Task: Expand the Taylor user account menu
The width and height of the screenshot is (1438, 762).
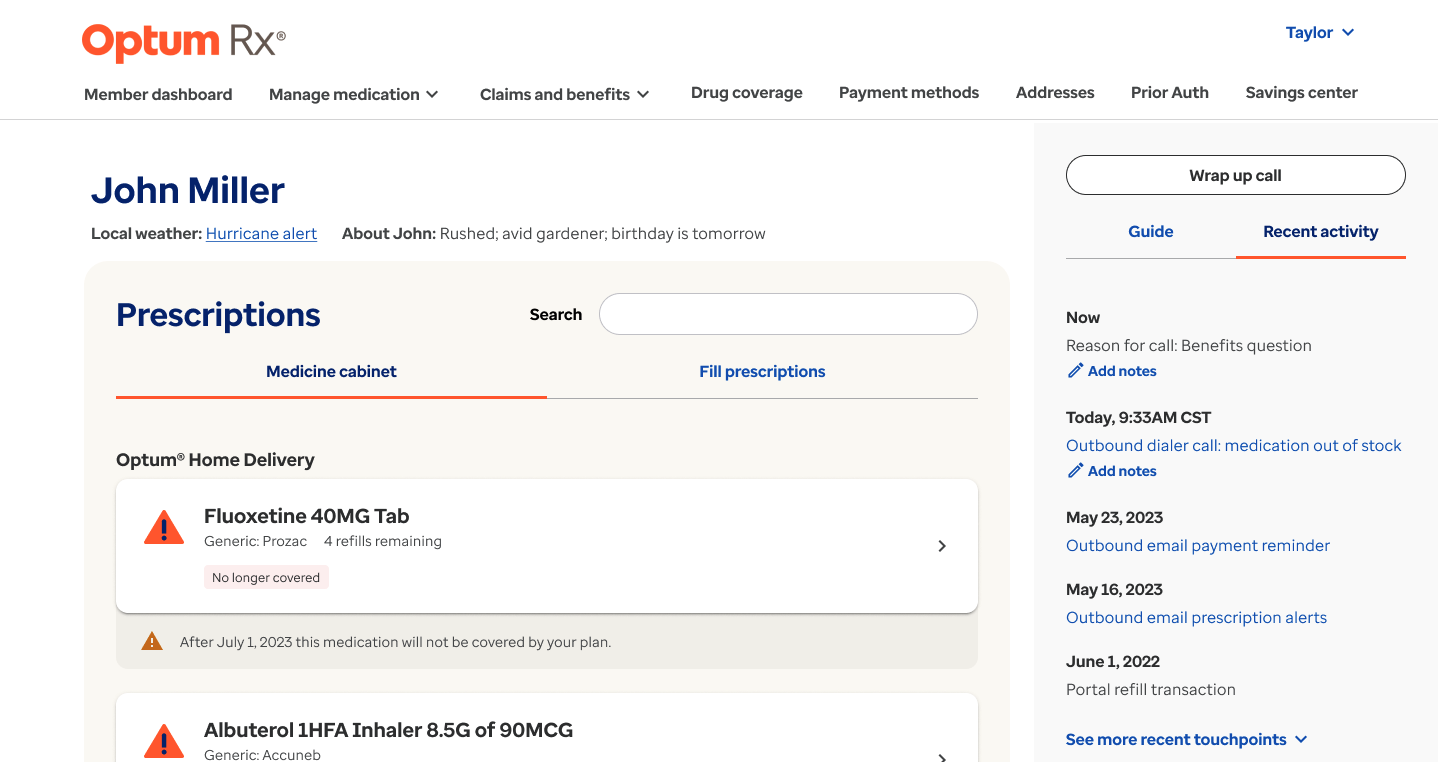Action: (1319, 33)
